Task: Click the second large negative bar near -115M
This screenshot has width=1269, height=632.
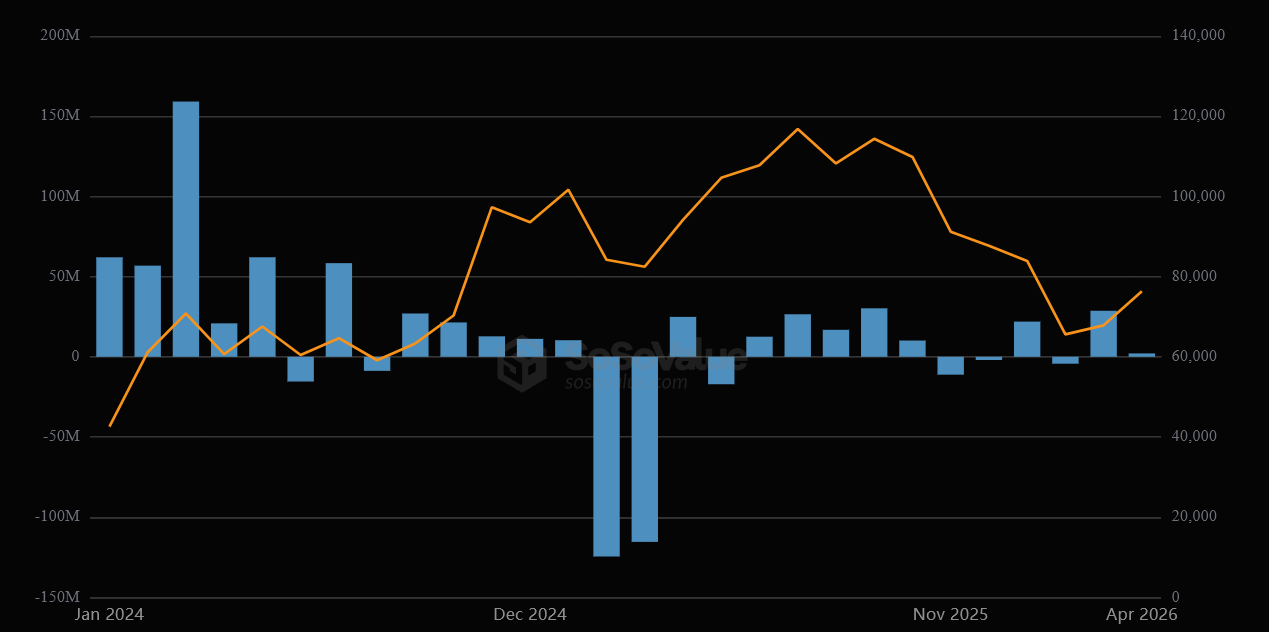Action: point(644,449)
